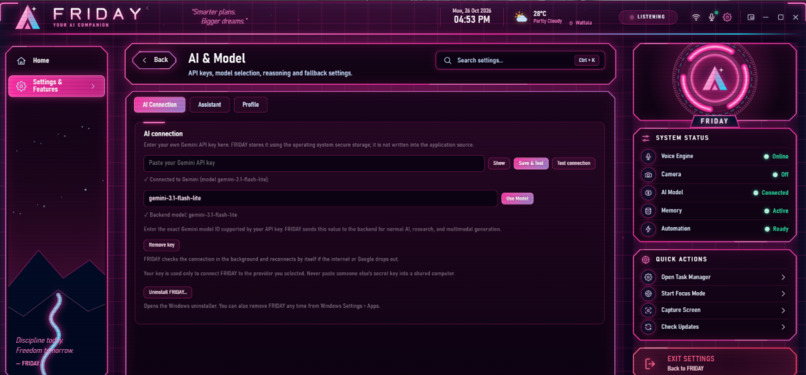Click the Quick Actions header icon
Image resolution: width=806 pixels, height=375 pixels.
(646, 259)
